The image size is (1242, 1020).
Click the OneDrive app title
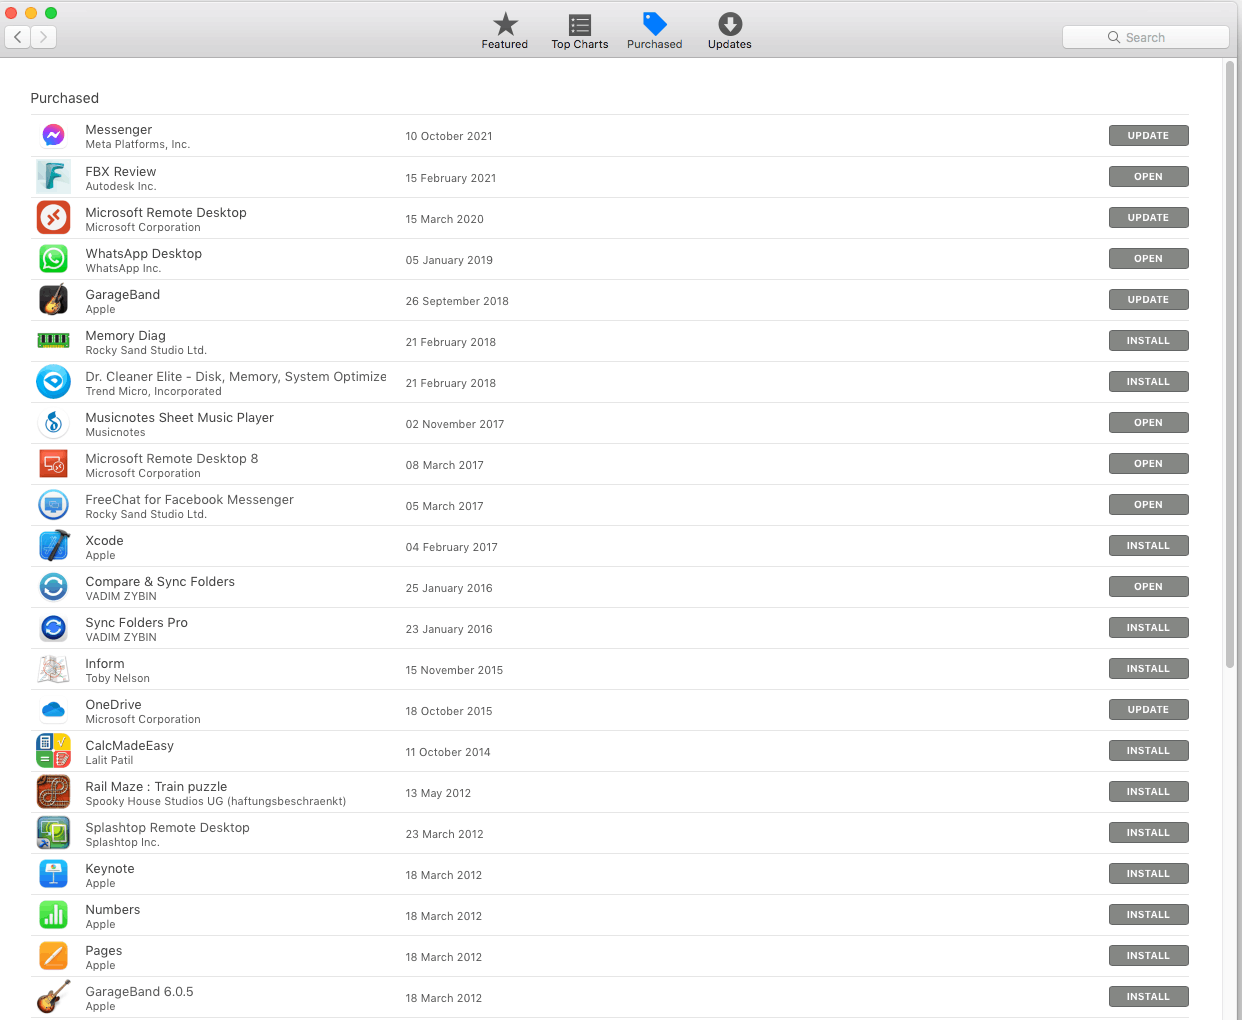[113, 704]
